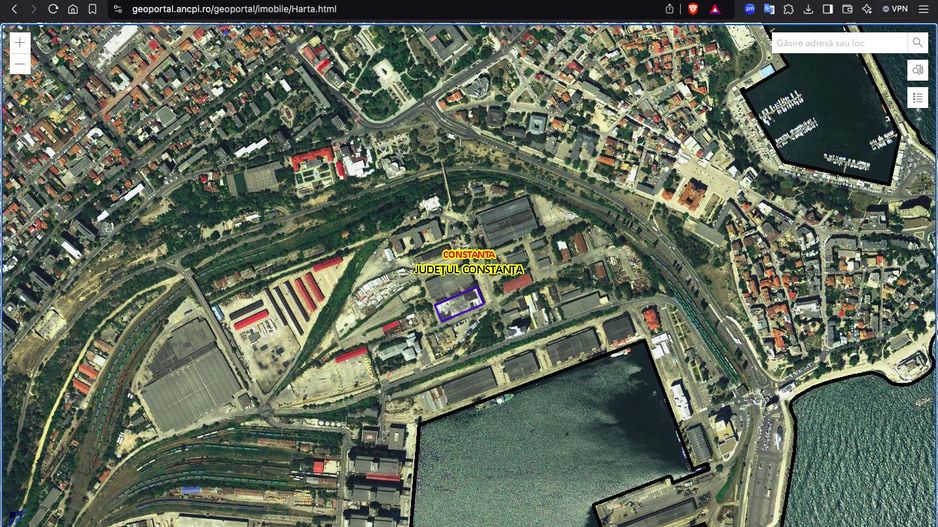This screenshot has width=938, height=527.
Task: Zoom in on the map
Action: point(20,43)
